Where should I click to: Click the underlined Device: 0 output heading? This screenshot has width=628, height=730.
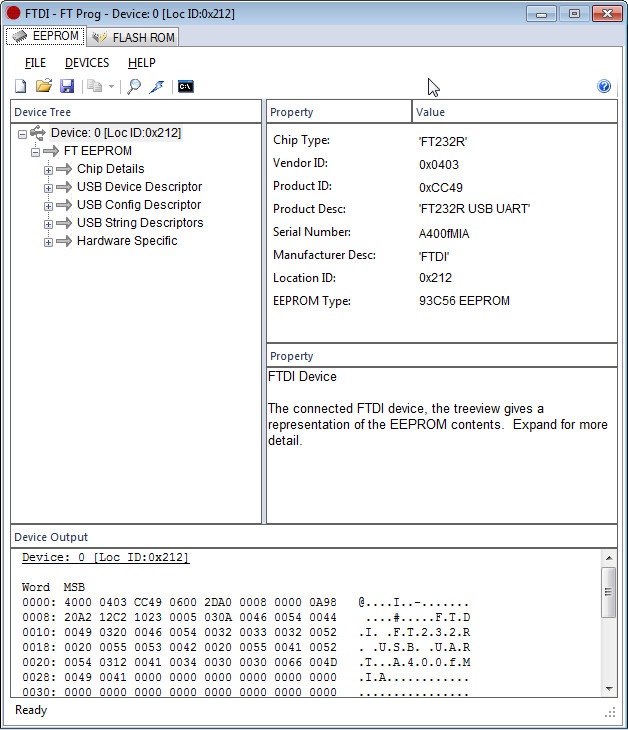pyautogui.click(x=106, y=558)
